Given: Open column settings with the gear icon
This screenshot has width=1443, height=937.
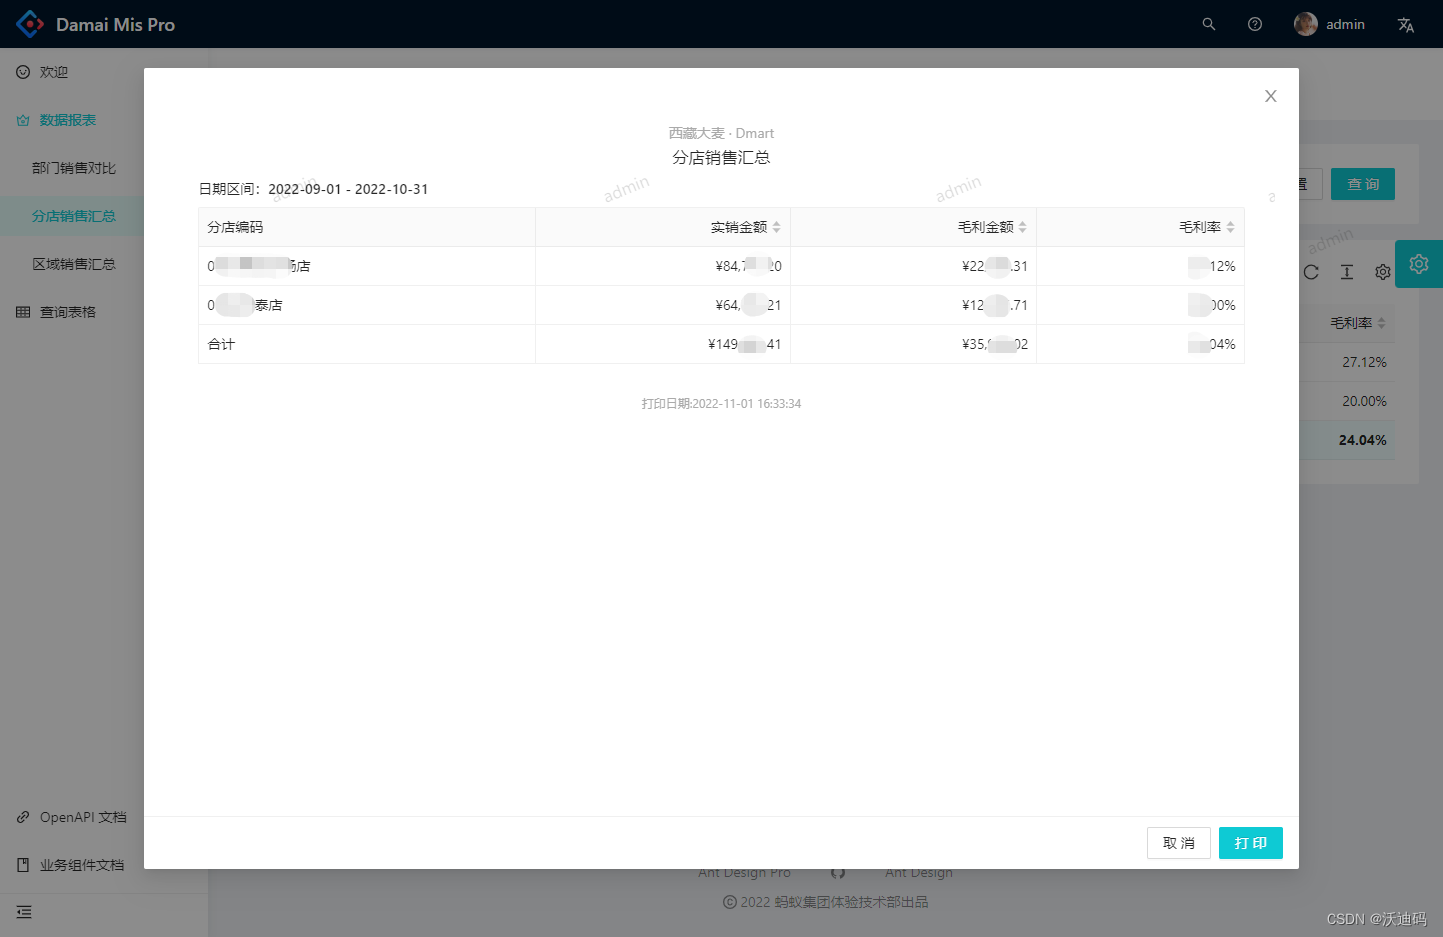Looking at the screenshot, I should tap(1382, 271).
